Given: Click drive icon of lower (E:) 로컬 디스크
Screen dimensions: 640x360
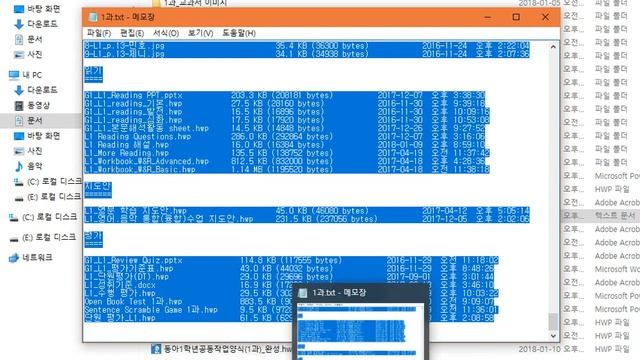Looking at the screenshot, I should pyautogui.click(x=13, y=238).
